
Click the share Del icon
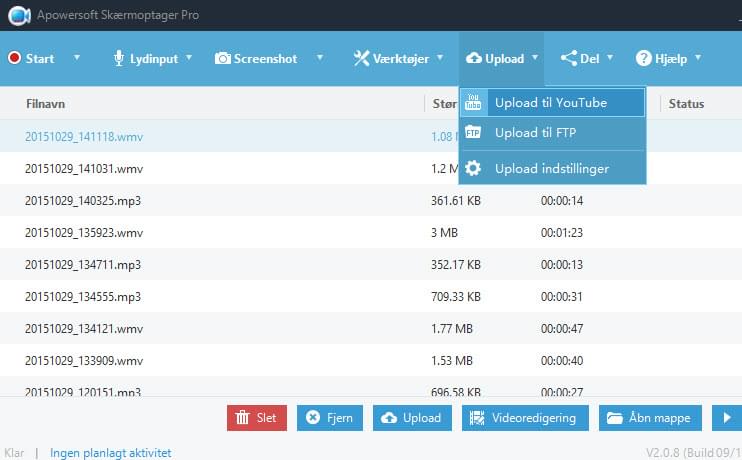pyautogui.click(x=569, y=58)
